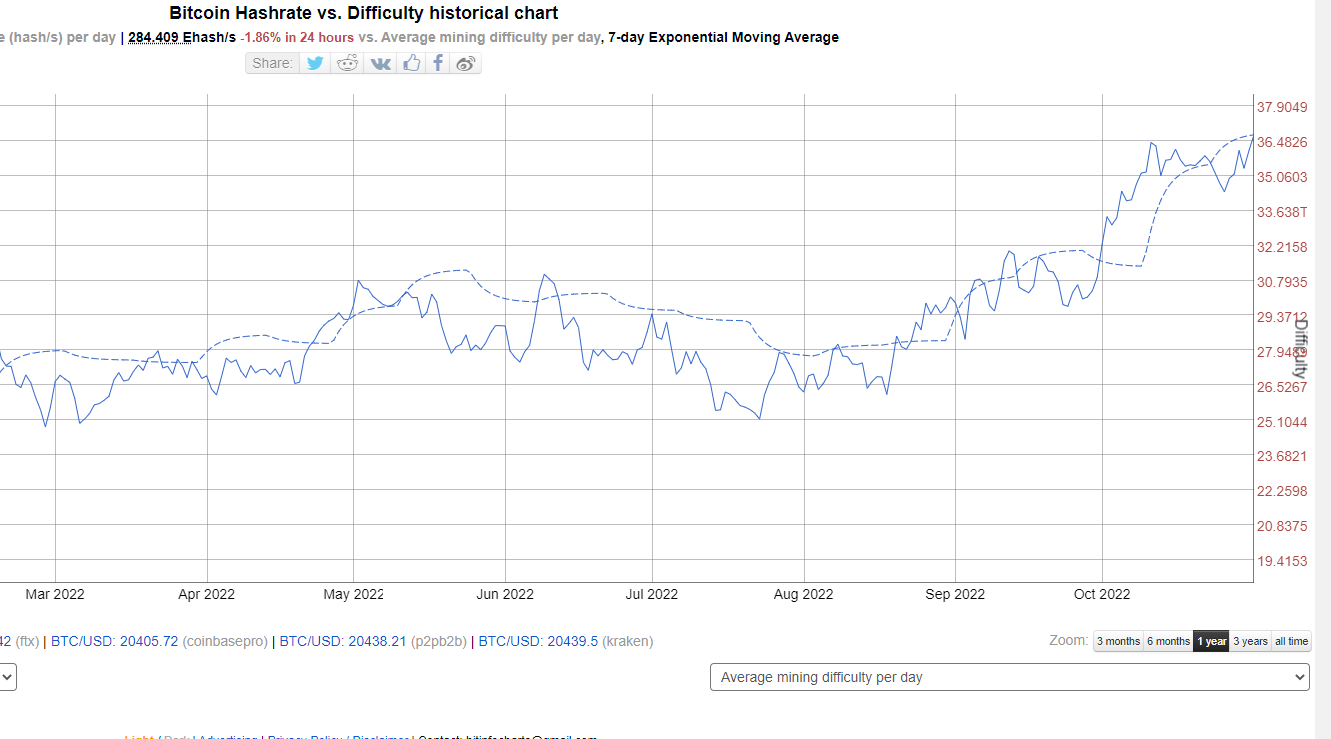
Task: Expand the partially visible left dropdown
Action: [8, 677]
